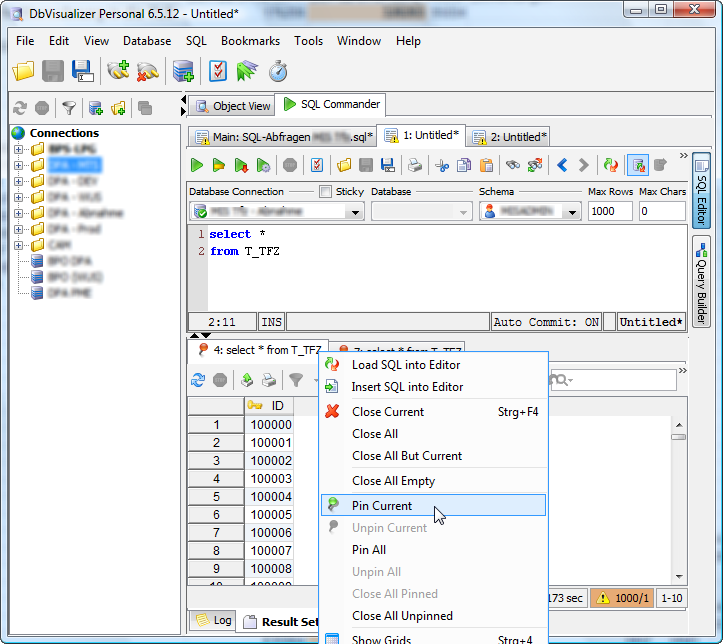Click the Find binoculars icon
The image size is (723, 644).
(513, 165)
